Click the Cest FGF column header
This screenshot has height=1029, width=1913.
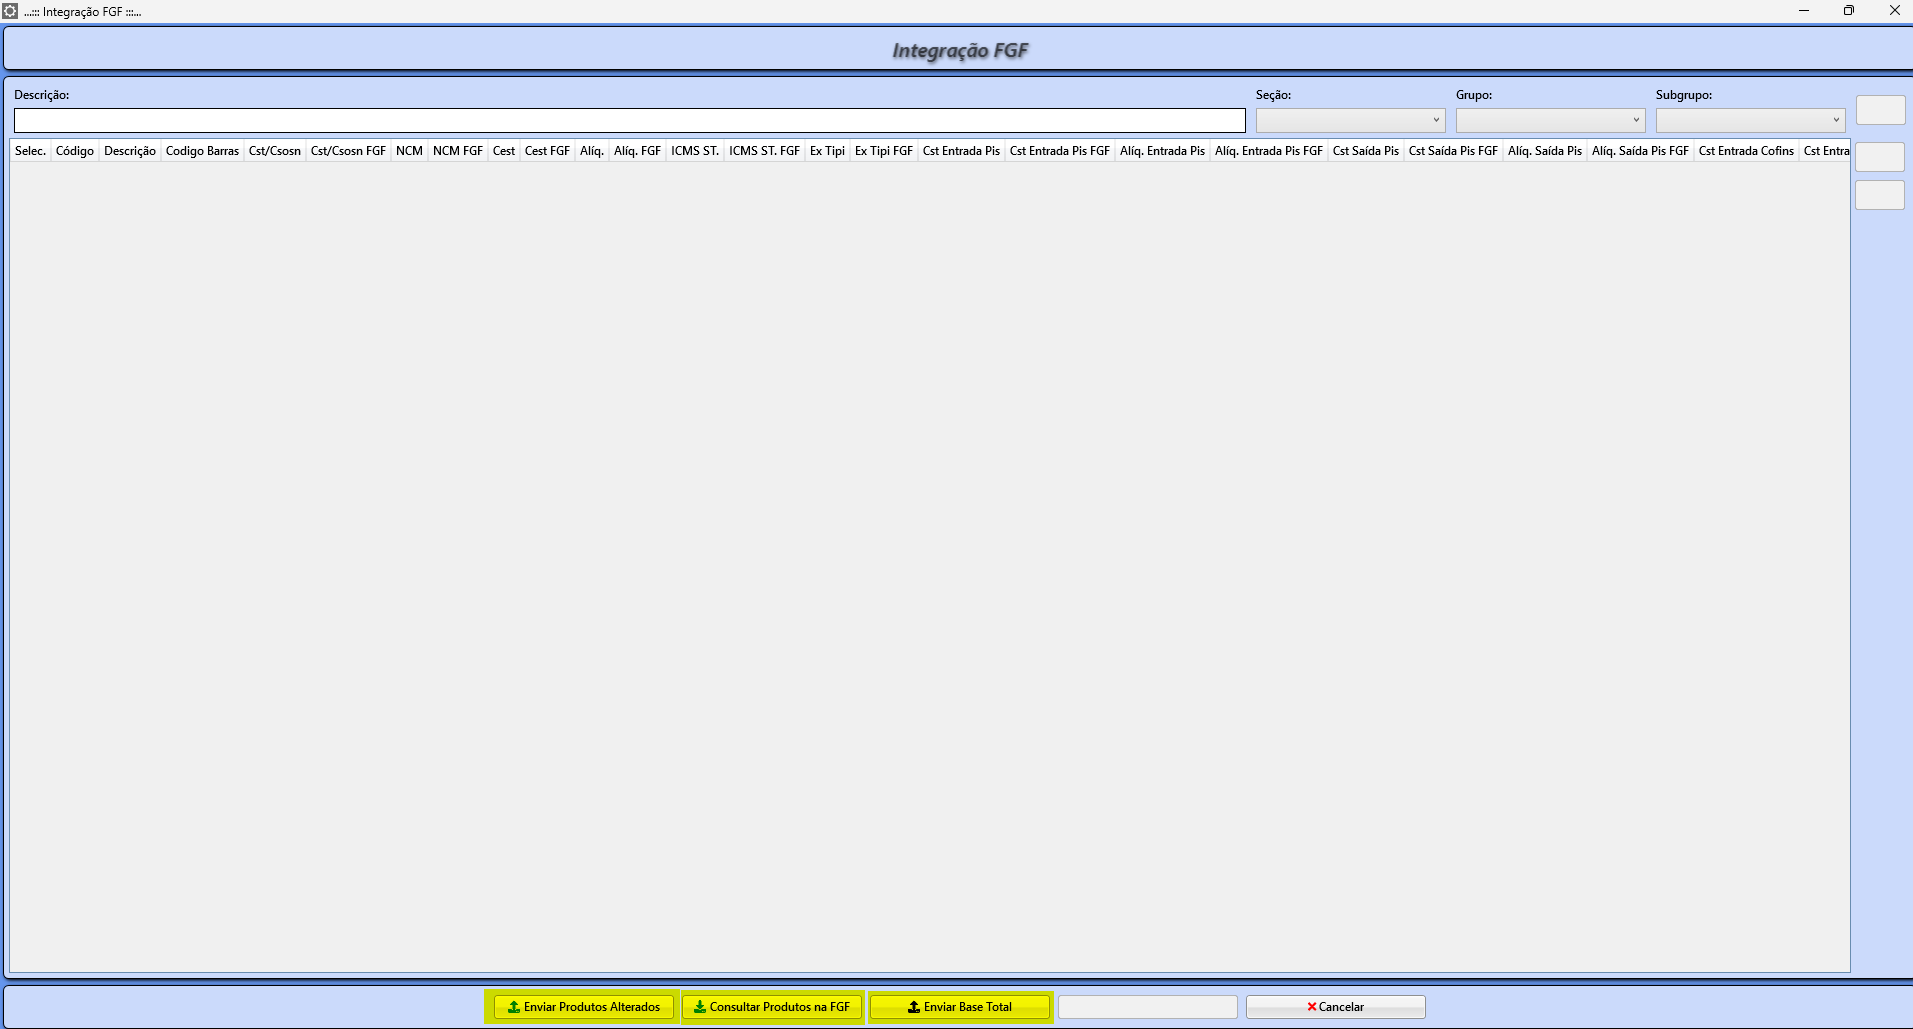[x=547, y=151]
